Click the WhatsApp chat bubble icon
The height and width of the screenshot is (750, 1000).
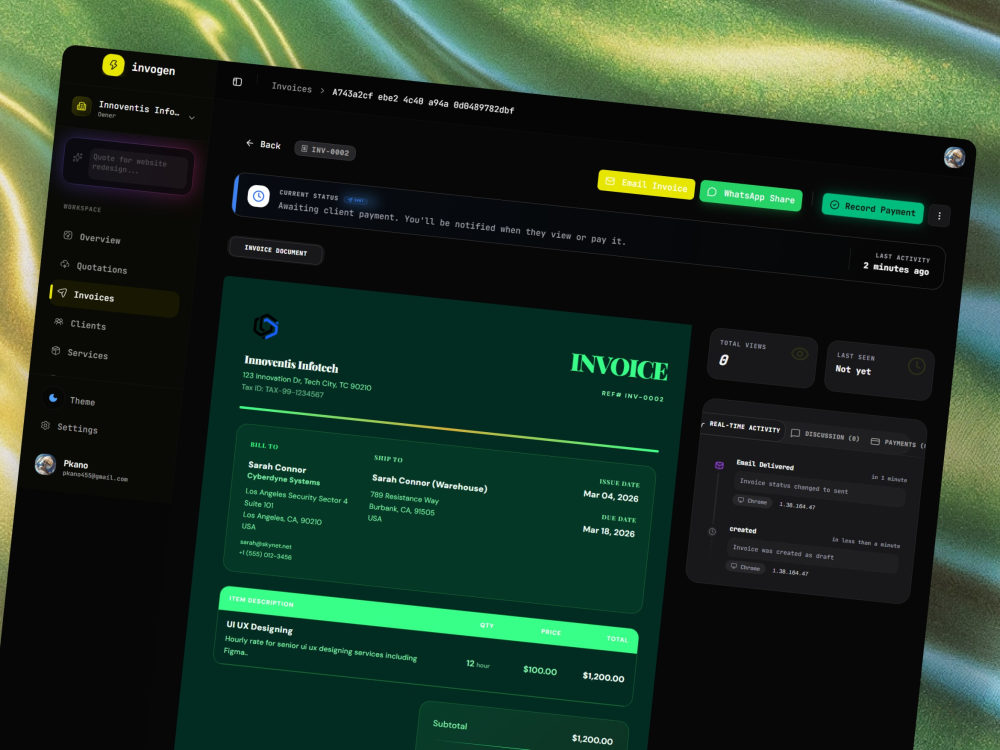point(712,191)
